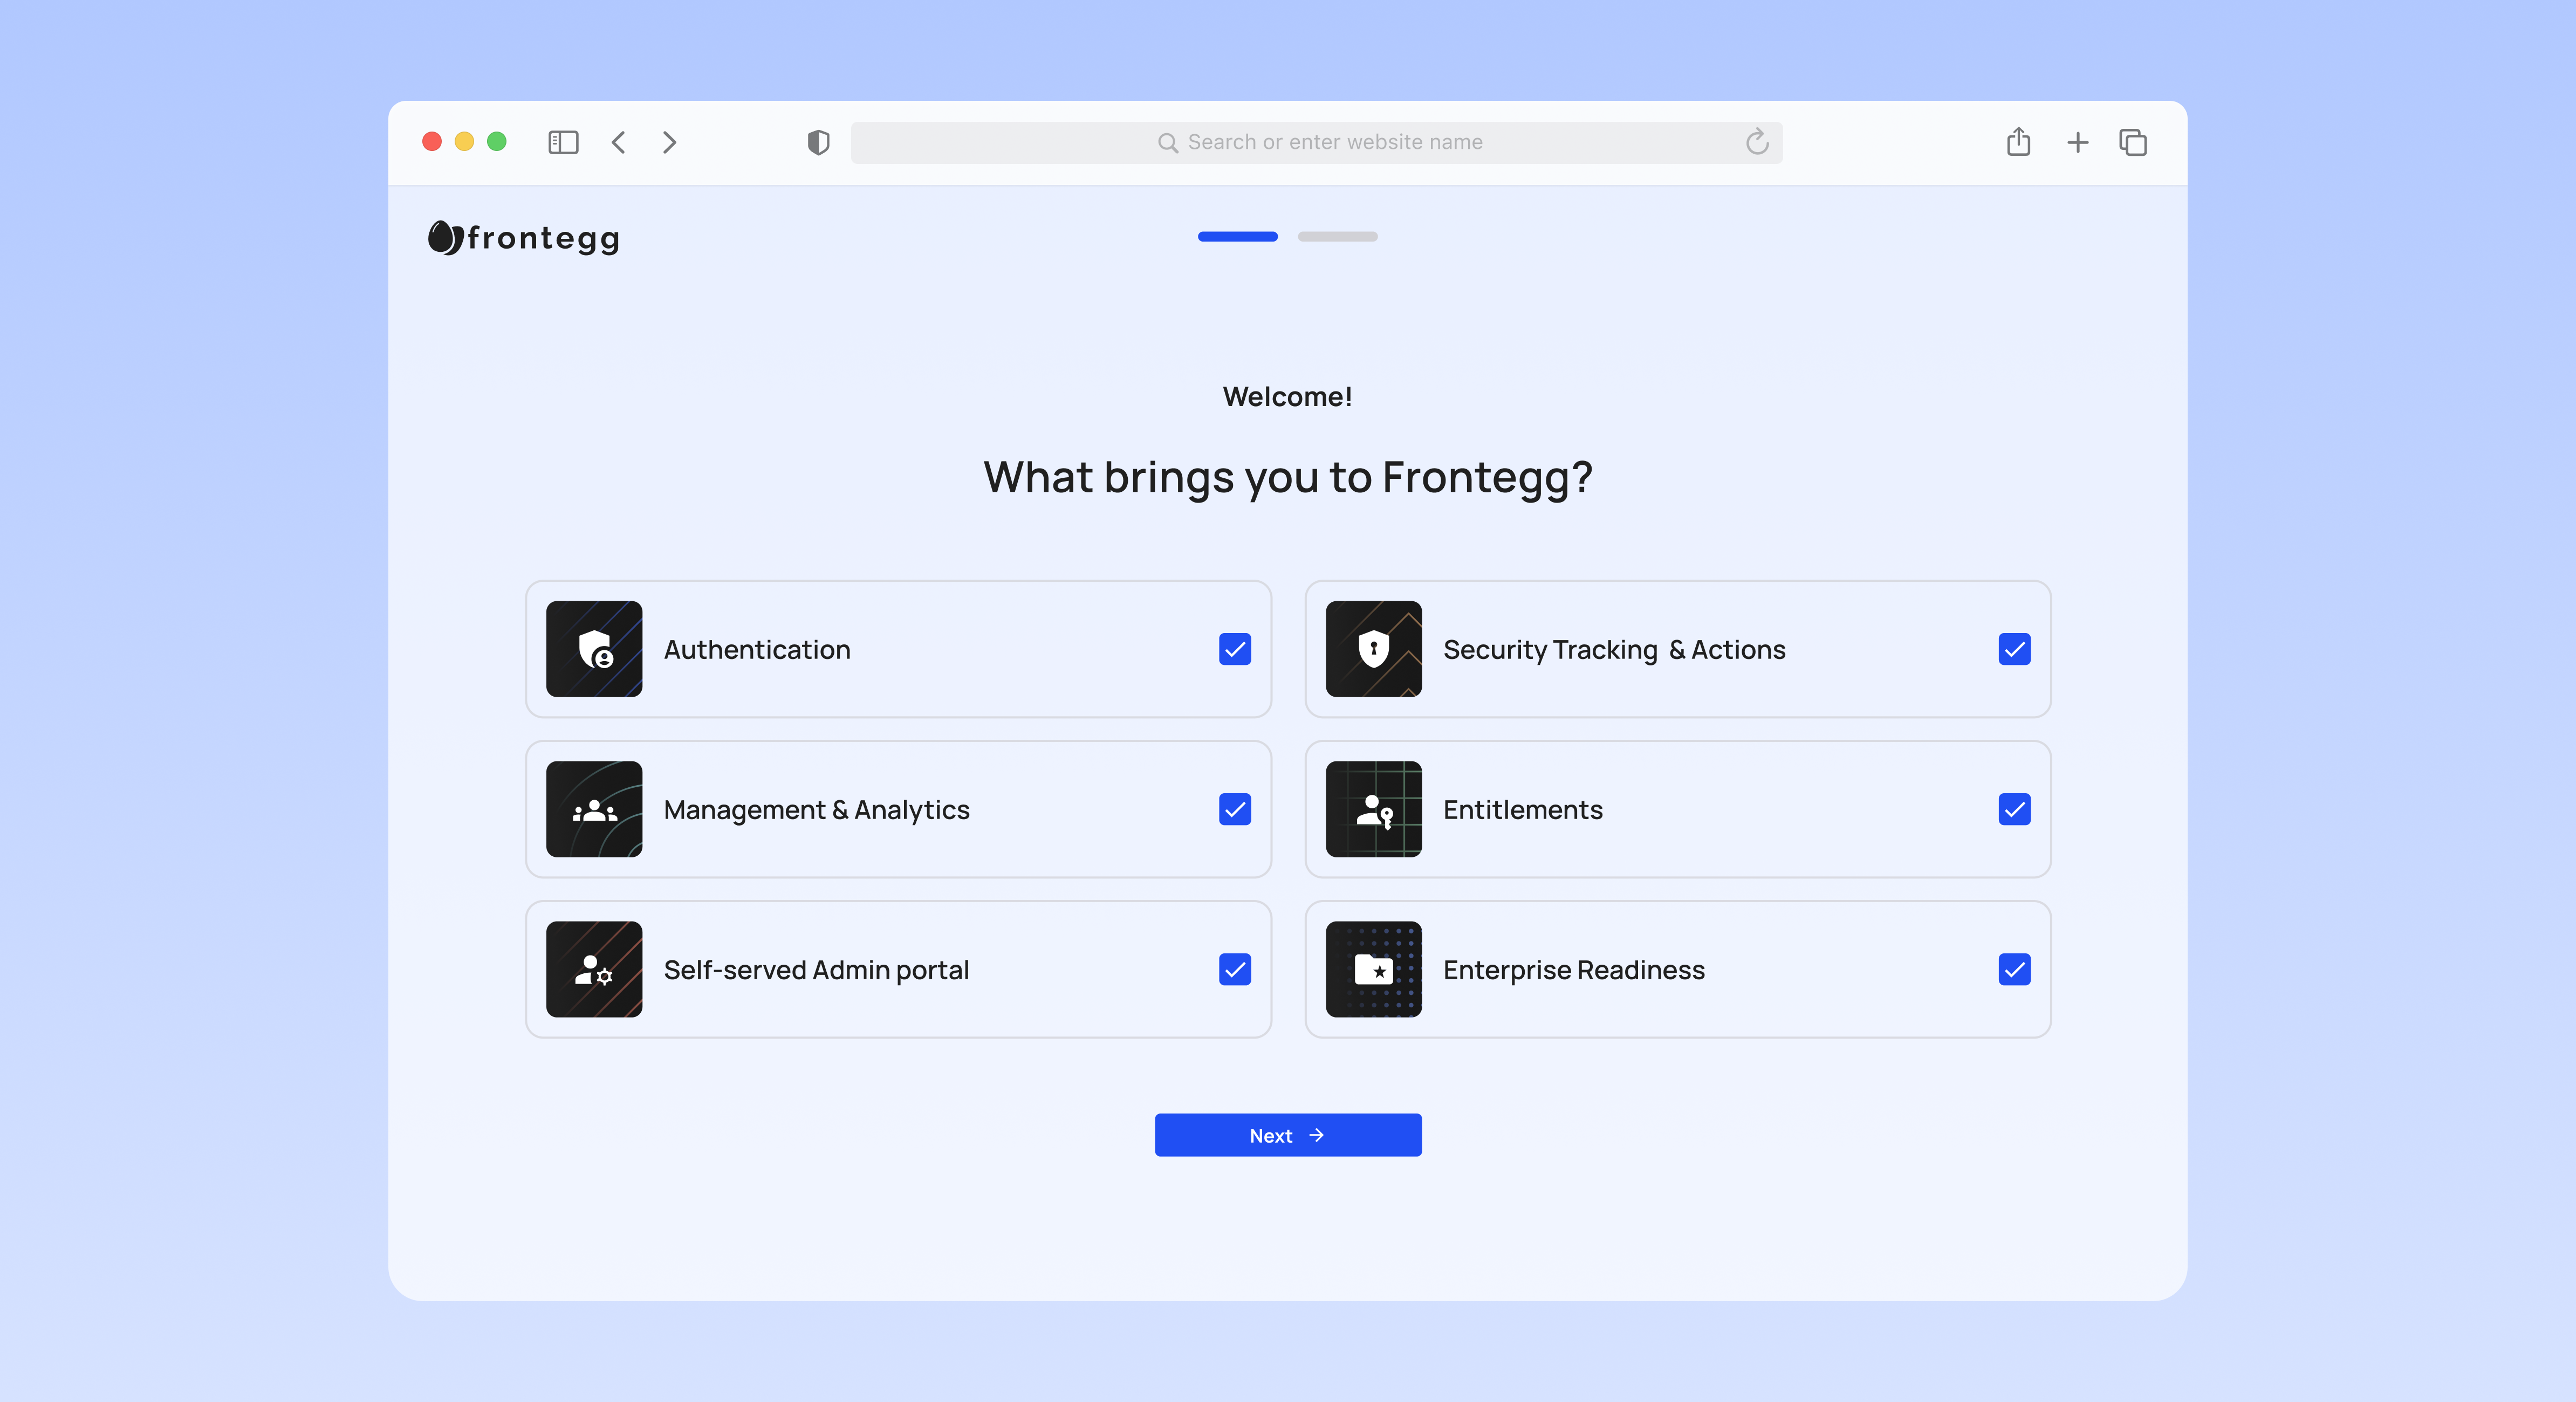Image resolution: width=2576 pixels, height=1402 pixels.
Task: Click the first step progress indicator
Action: [x=1237, y=237]
